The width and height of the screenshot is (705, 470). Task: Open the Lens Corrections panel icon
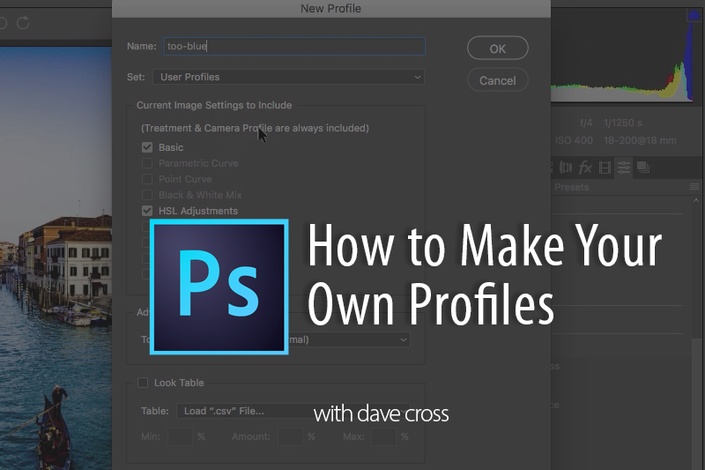pyautogui.click(x=566, y=168)
